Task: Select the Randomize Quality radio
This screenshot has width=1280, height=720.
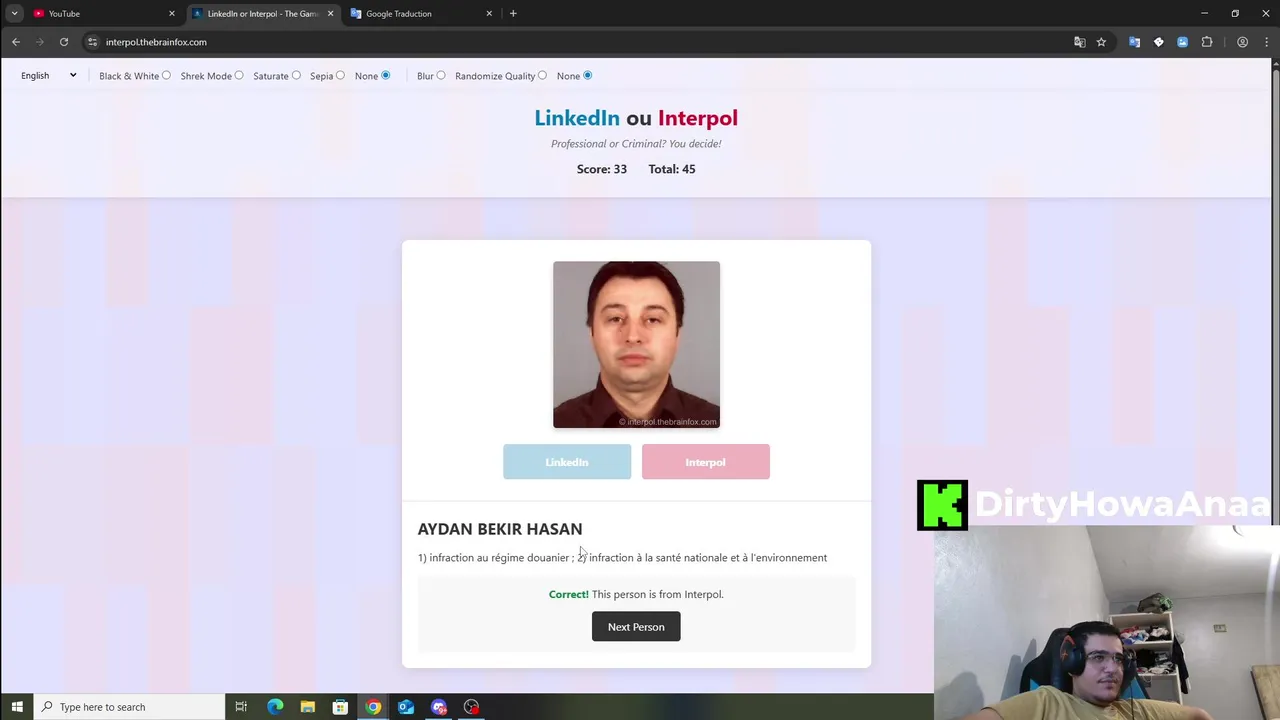Action: [x=543, y=76]
